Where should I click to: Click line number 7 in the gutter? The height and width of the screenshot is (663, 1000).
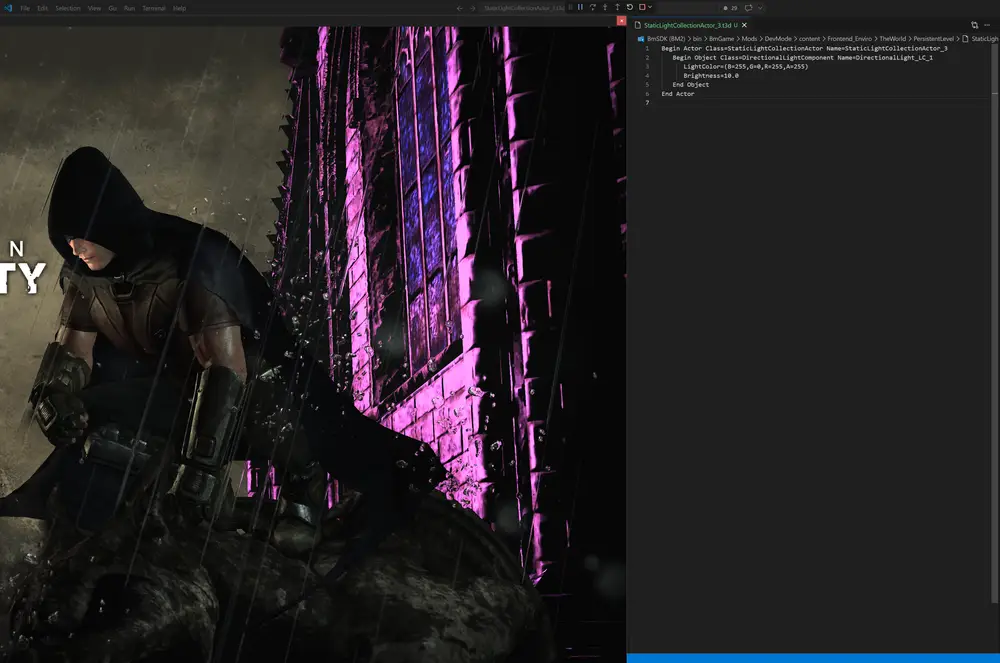point(647,103)
